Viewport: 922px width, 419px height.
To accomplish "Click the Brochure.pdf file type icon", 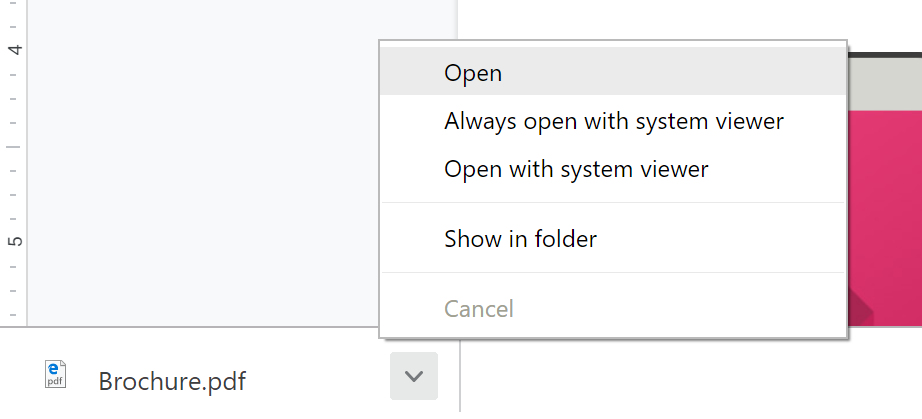I will click(56, 375).
